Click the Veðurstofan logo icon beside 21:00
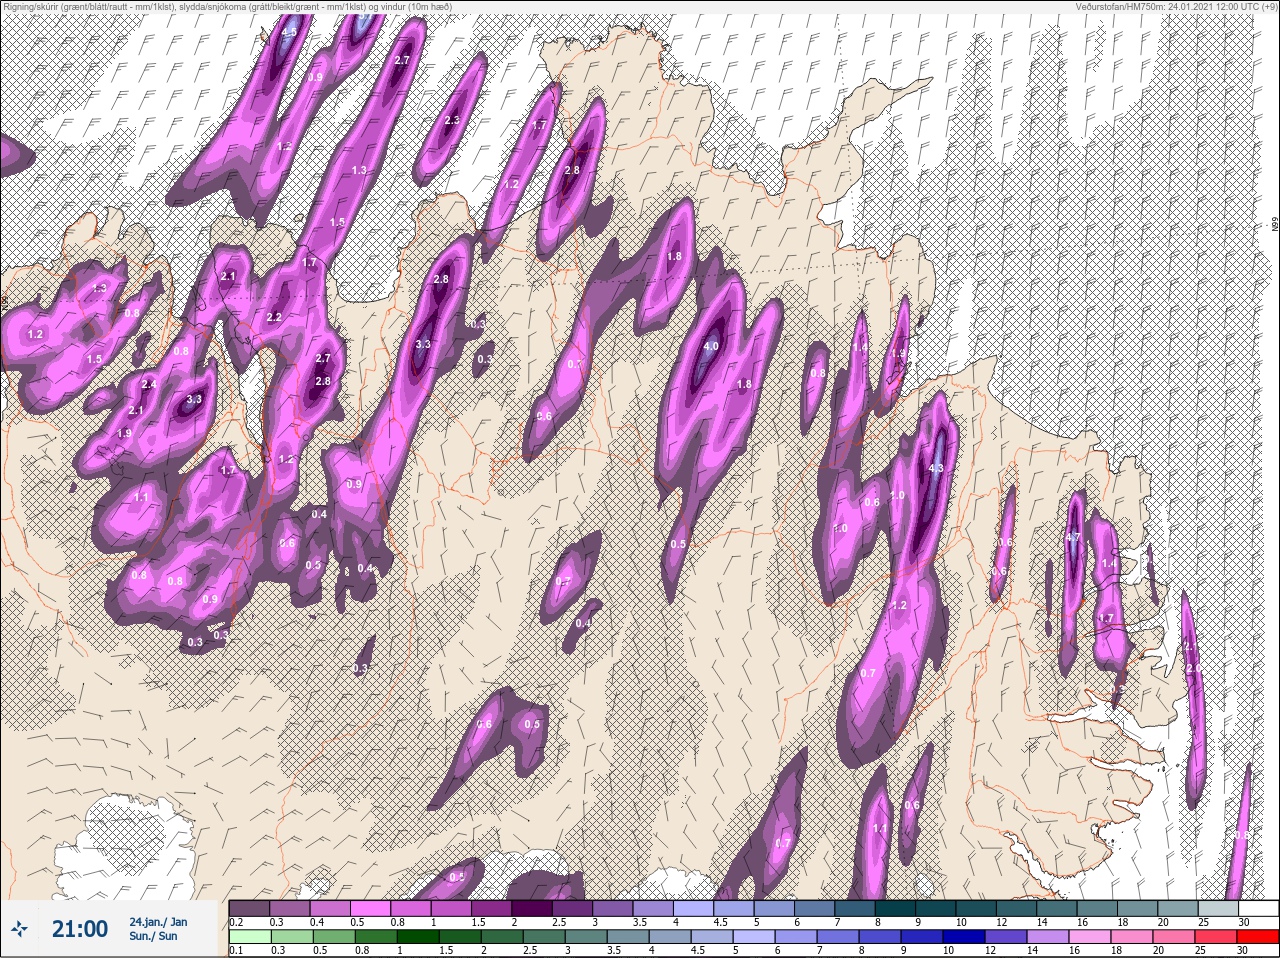 (21, 929)
